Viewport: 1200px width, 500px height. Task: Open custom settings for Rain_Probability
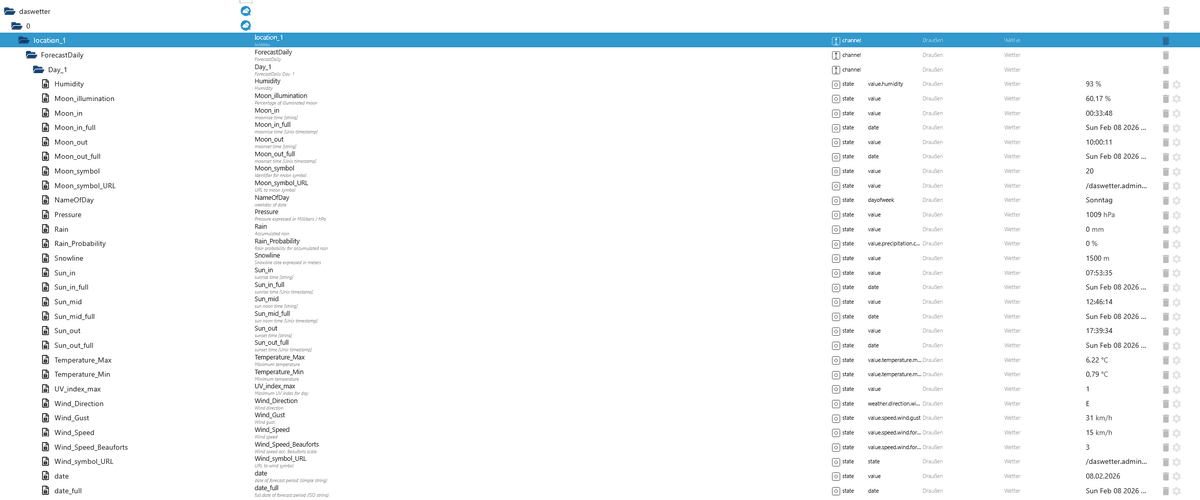1177,244
